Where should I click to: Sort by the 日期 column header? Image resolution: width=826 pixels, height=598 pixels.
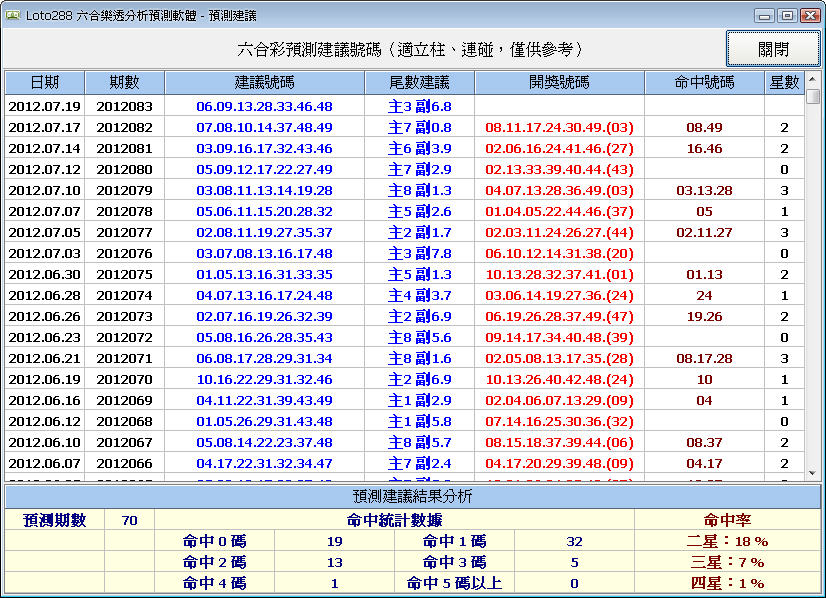[x=44, y=82]
